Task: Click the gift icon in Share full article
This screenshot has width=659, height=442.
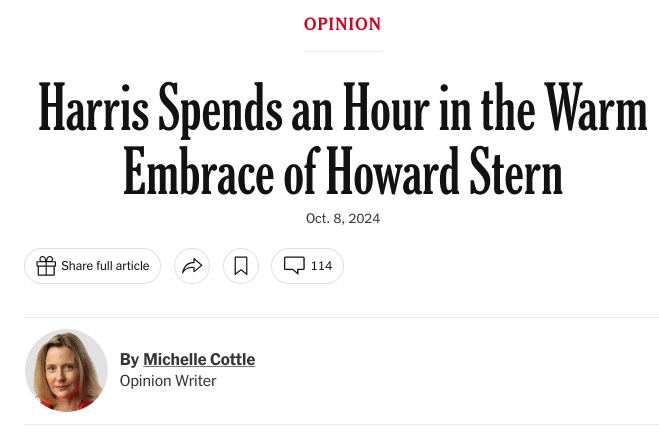Action: pyautogui.click(x=46, y=266)
